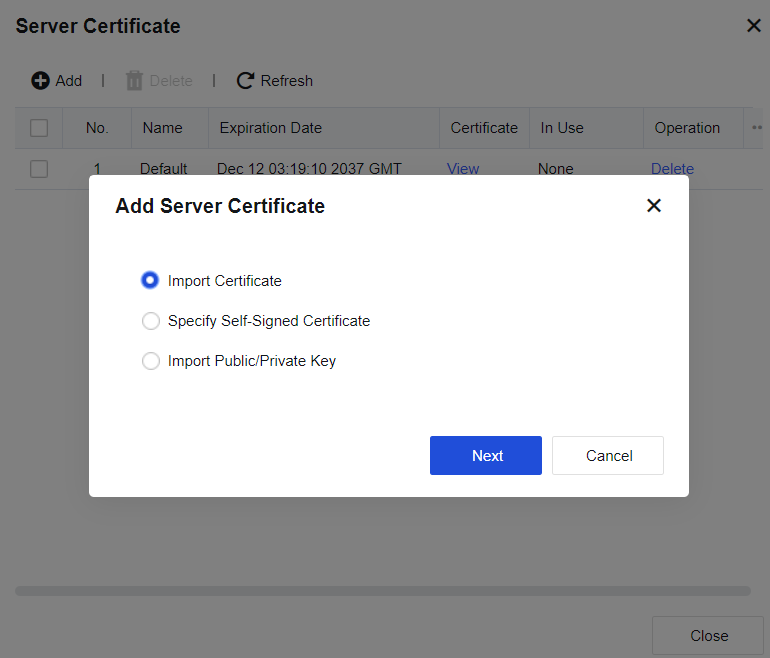Click the Next button
The width and height of the screenshot is (770, 658).
tap(486, 455)
